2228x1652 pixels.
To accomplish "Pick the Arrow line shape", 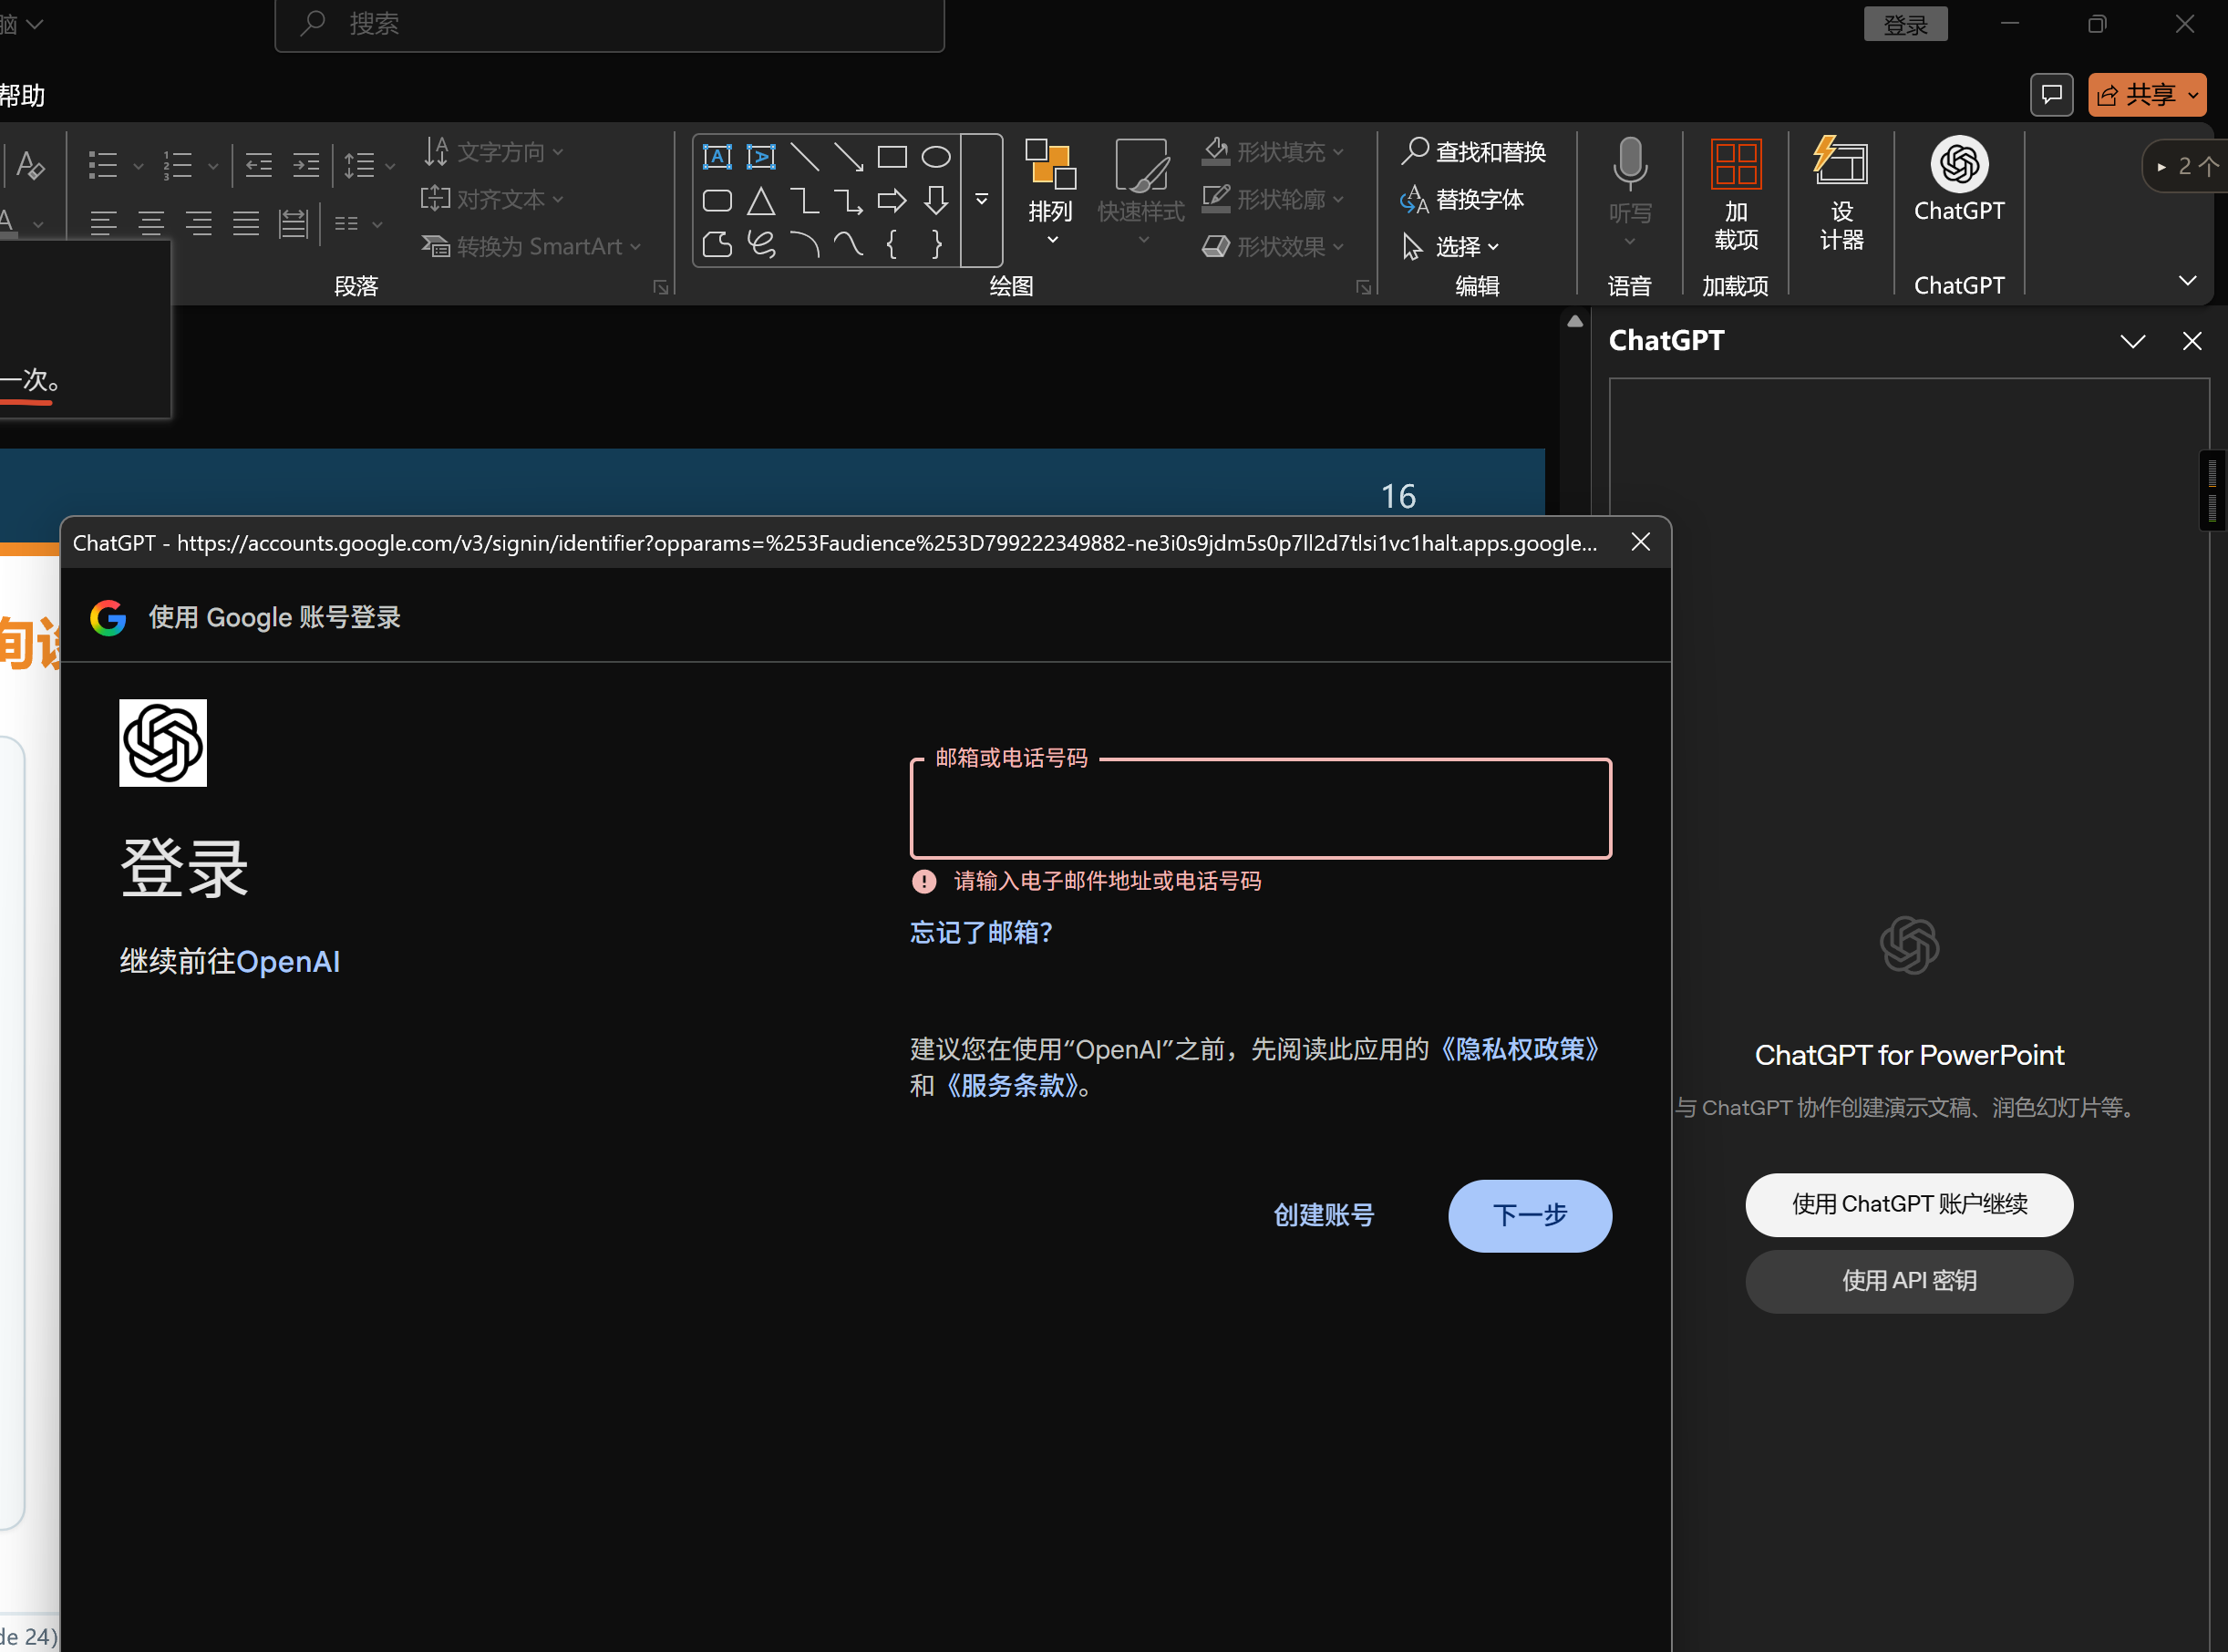I will click(x=849, y=157).
